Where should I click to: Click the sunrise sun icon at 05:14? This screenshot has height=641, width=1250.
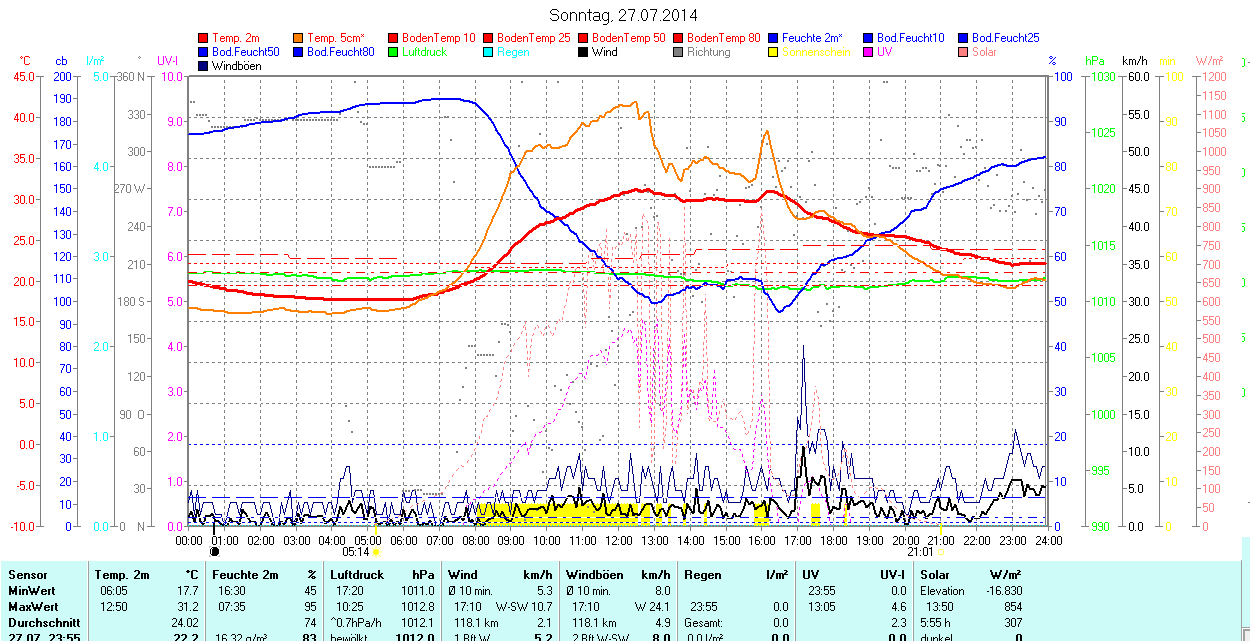tap(377, 551)
